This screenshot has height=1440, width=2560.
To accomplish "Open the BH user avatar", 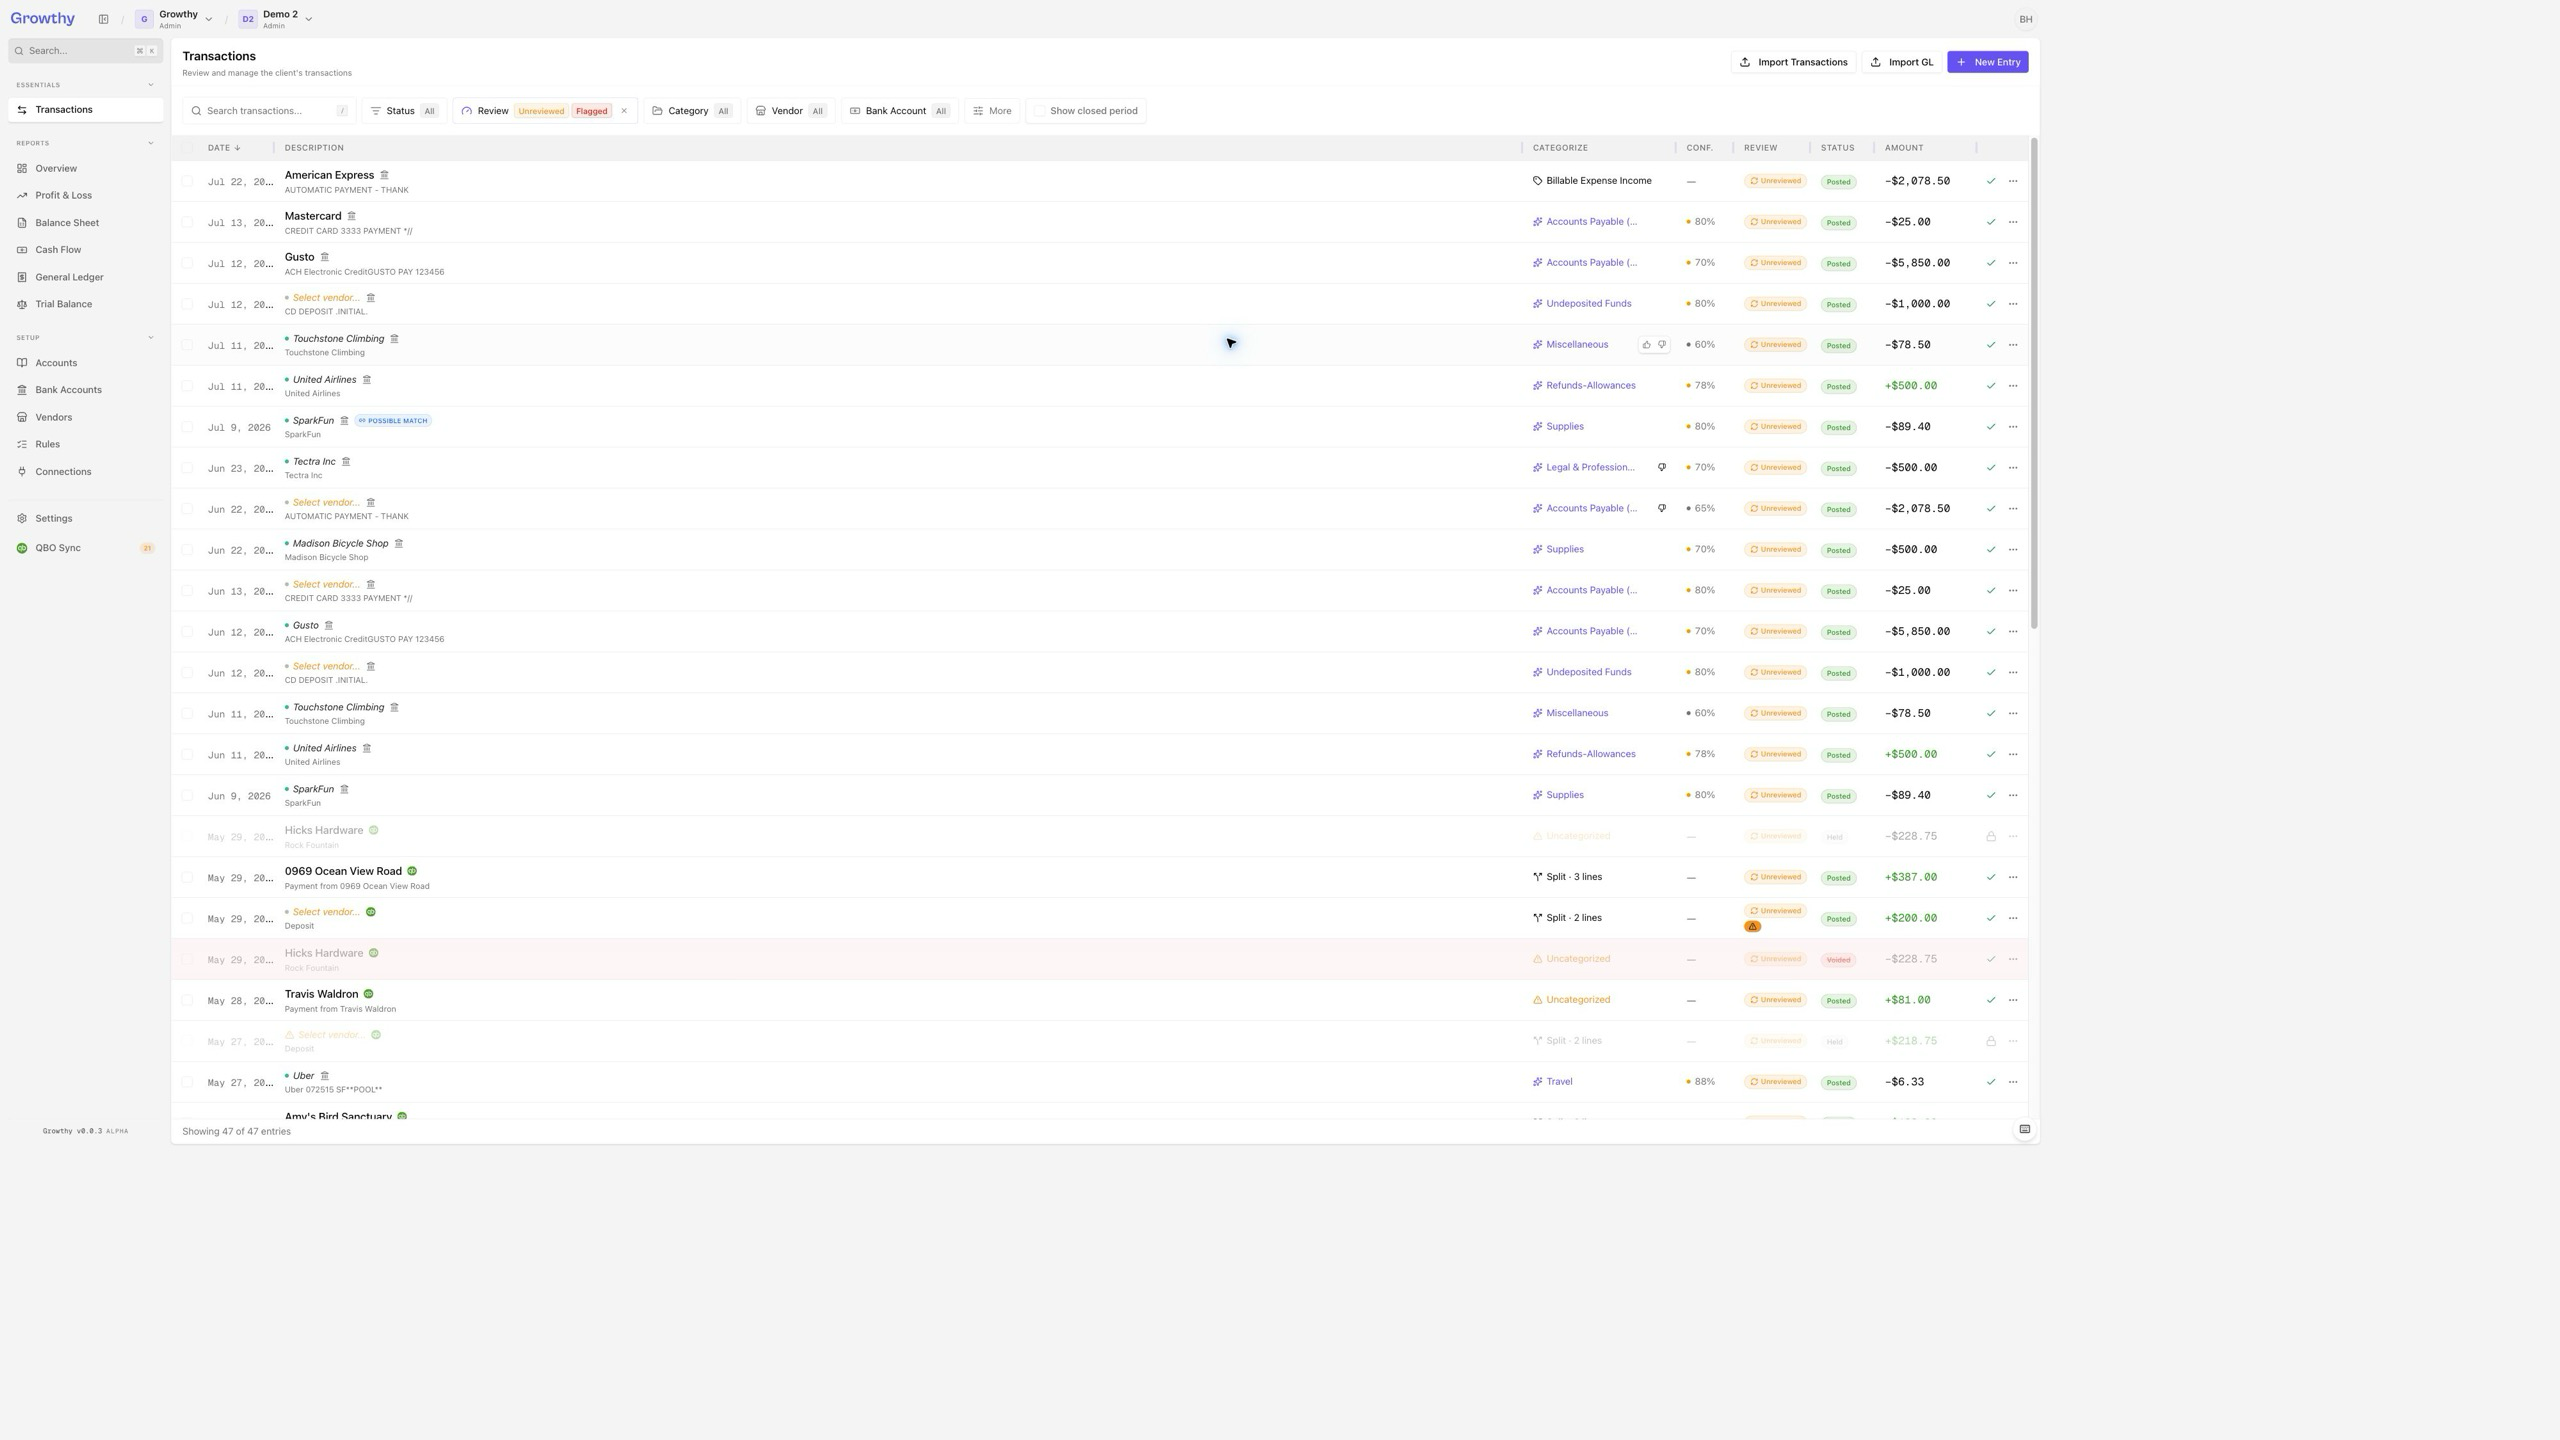I will click(x=2025, y=19).
